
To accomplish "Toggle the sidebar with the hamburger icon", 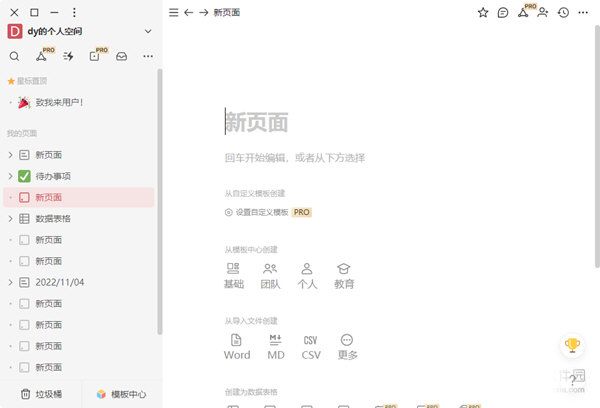I will coord(173,13).
